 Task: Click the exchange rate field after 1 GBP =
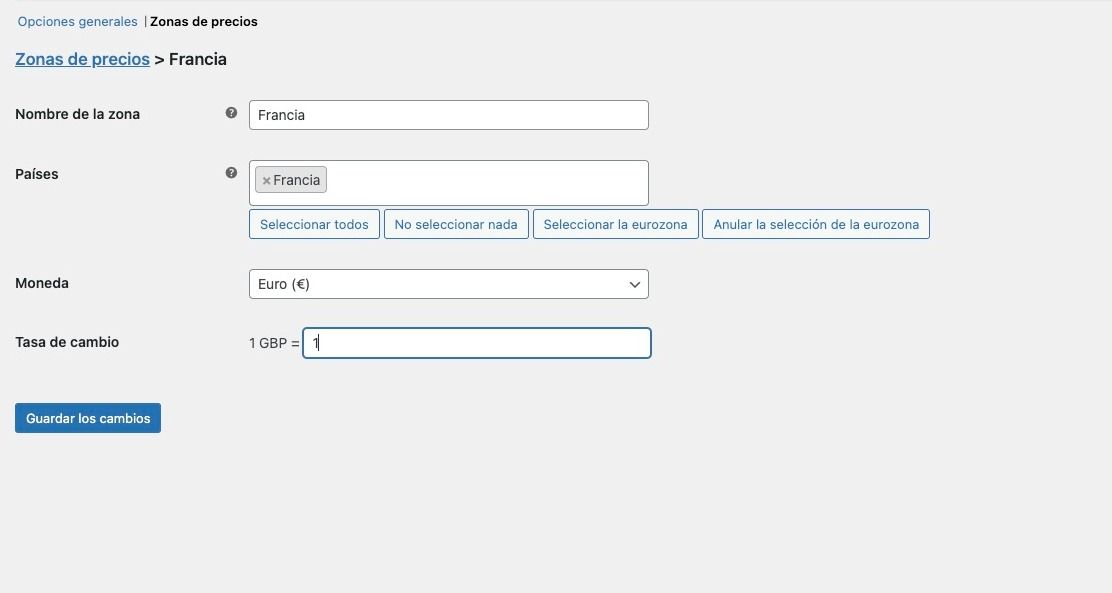(477, 343)
